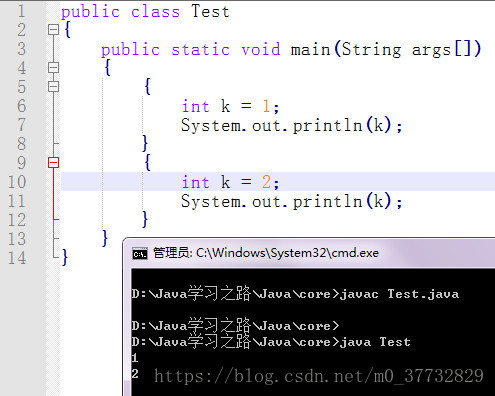
Task: Click 'System.out.println(k);' on line 7
Action: [x=292, y=126]
